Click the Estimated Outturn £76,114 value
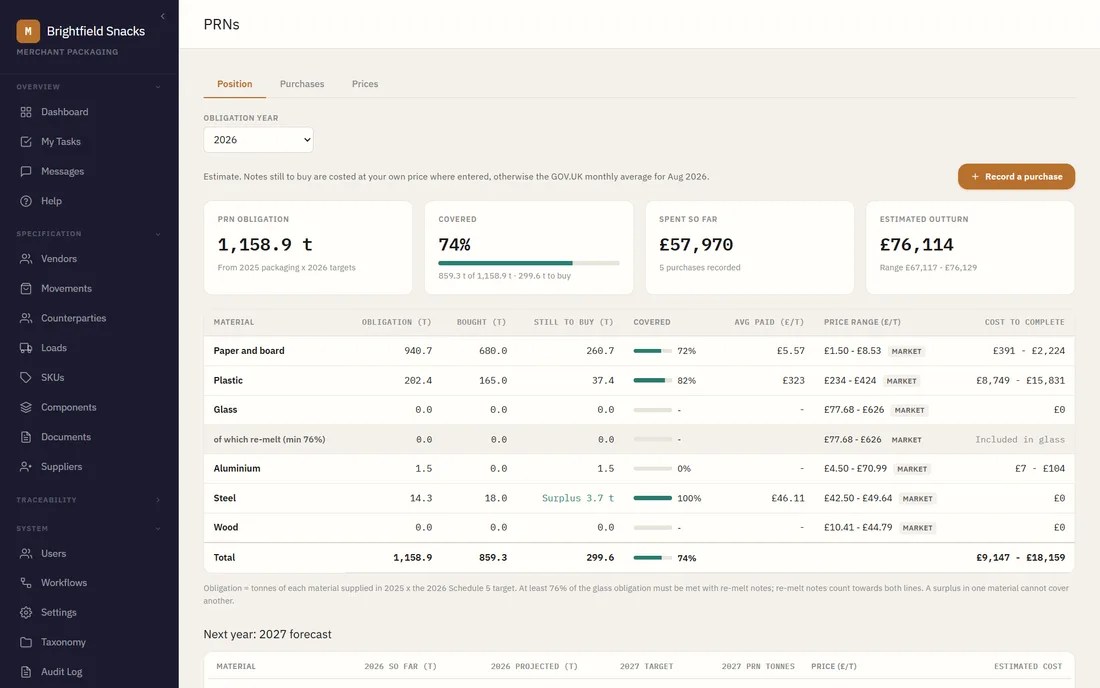 pyautogui.click(x=916, y=244)
